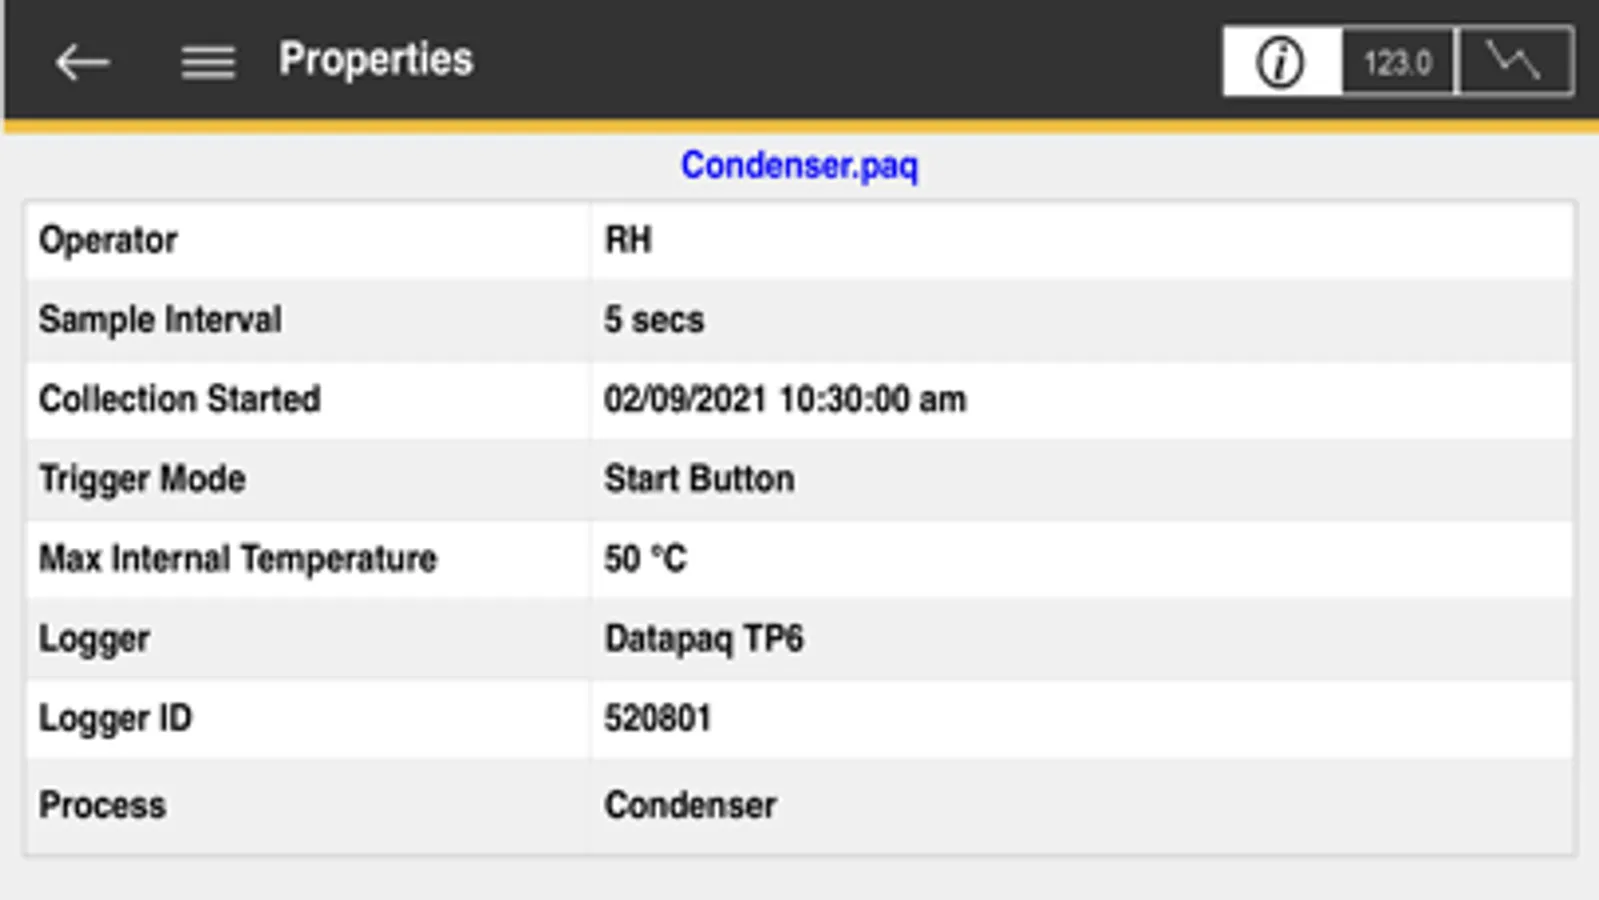Click the Datapaq TP6 logger value
Screen dimensions: 1599x900
703,638
